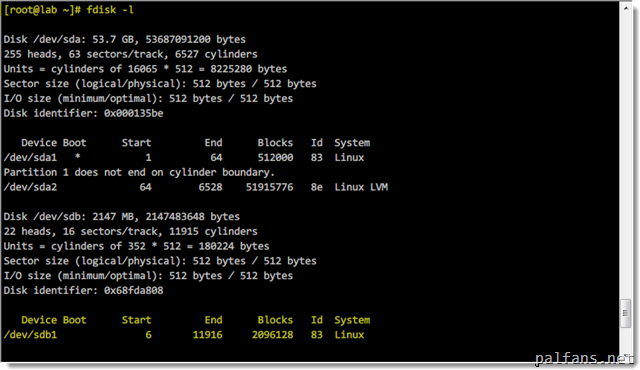Click the 'fdisk -l' command text
Screen dimensions: 640x370
coord(110,10)
